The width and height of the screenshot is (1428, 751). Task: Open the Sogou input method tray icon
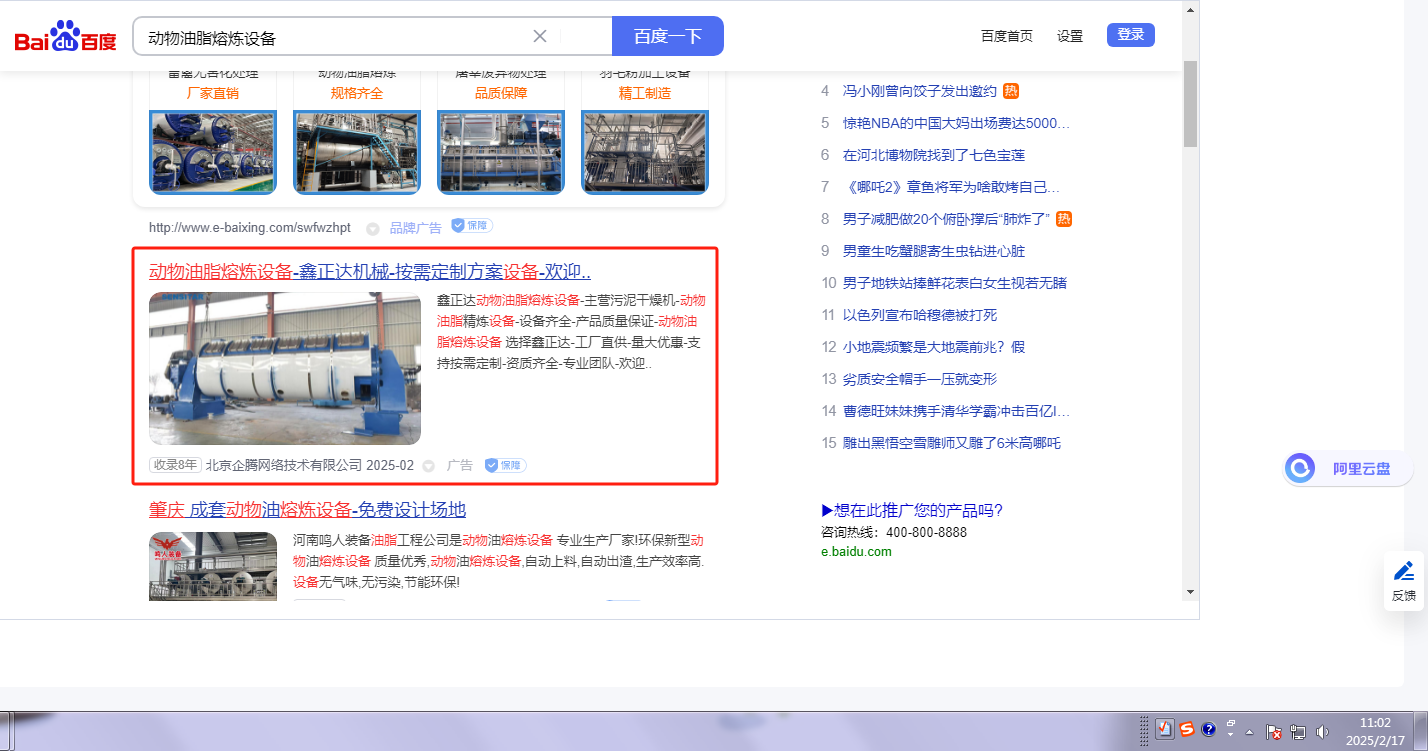tap(1187, 730)
